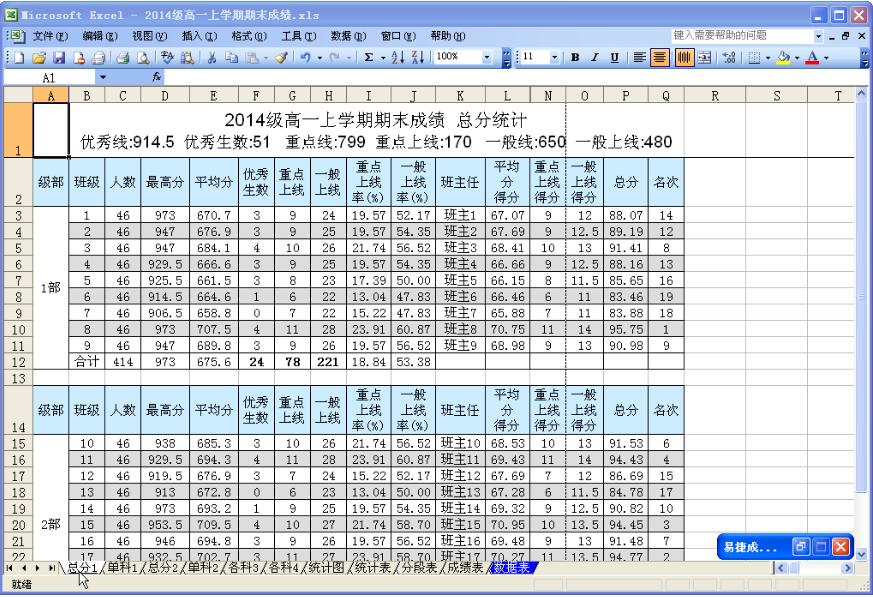This screenshot has width=873, height=597.
Task: Cut the selection with the scissors icon
Action: pyautogui.click(x=212, y=57)
